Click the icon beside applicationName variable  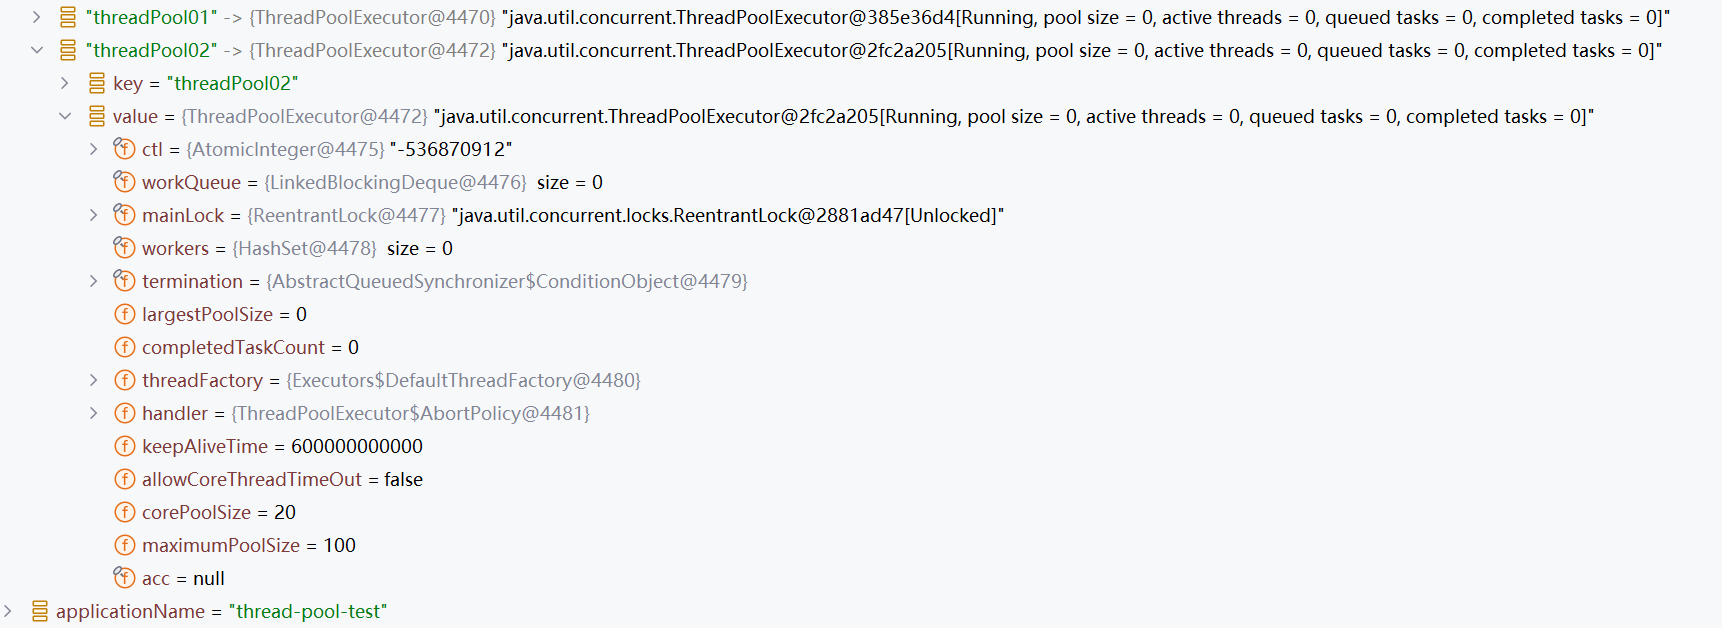pos(40,611)
